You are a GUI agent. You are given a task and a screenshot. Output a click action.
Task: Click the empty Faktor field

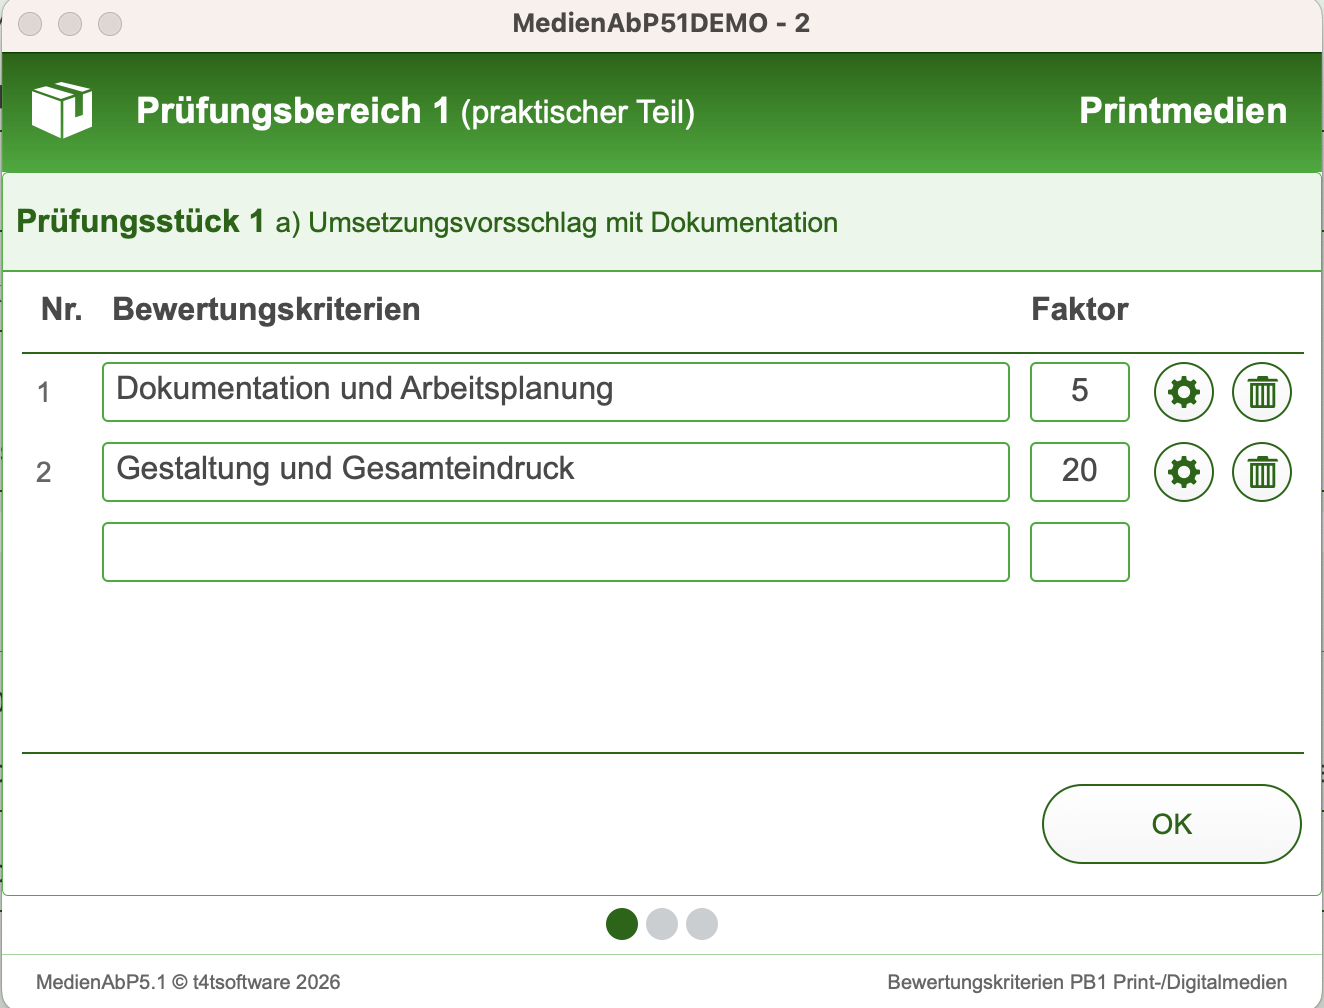pyautogui.click(x=1079, y=552)
